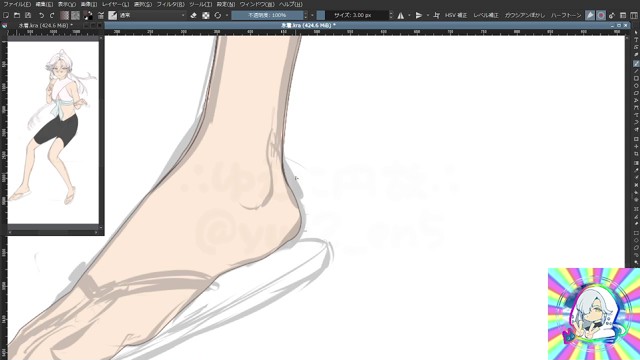640x360 pixels.
Task: Reload the original brush preset
Action: pos(218,16)
